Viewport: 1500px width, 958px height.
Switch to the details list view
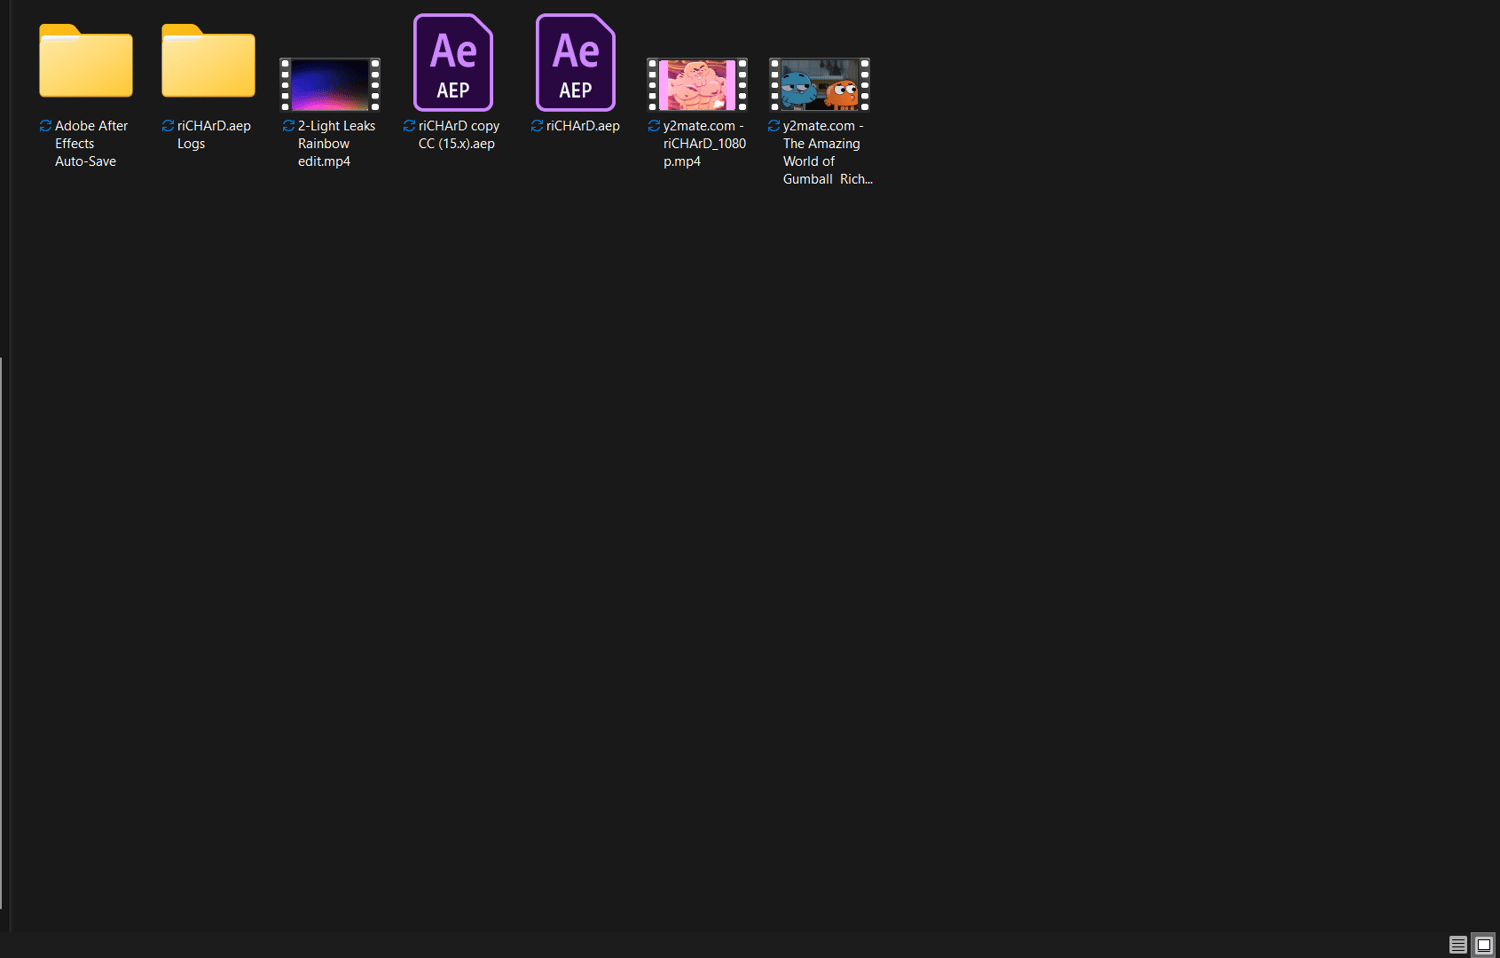click(x=1458, y=944)
